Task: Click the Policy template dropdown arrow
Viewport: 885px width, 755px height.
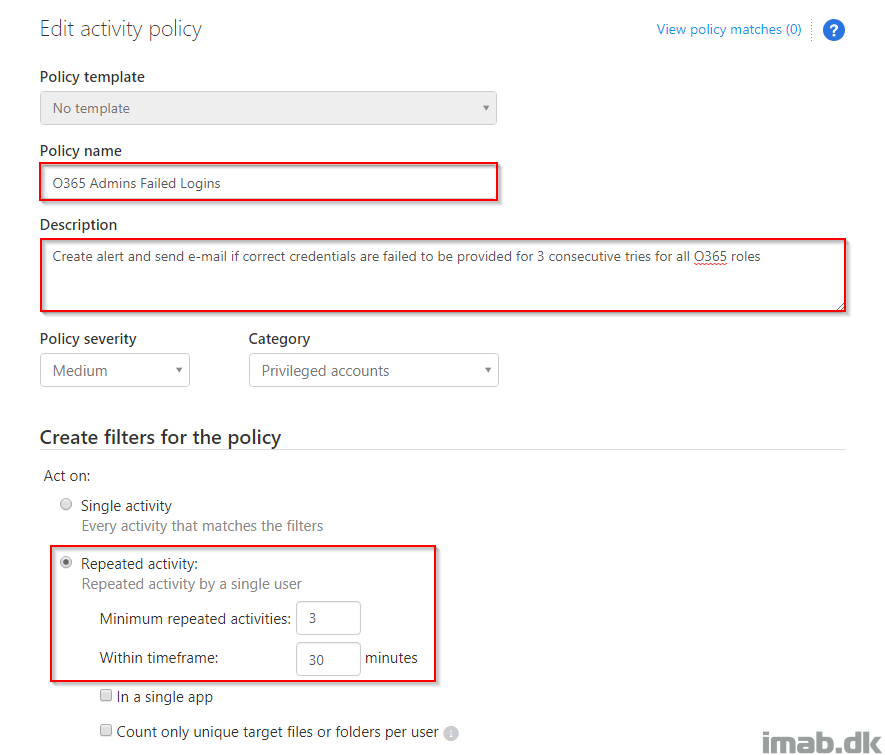Action: (485, 108)
